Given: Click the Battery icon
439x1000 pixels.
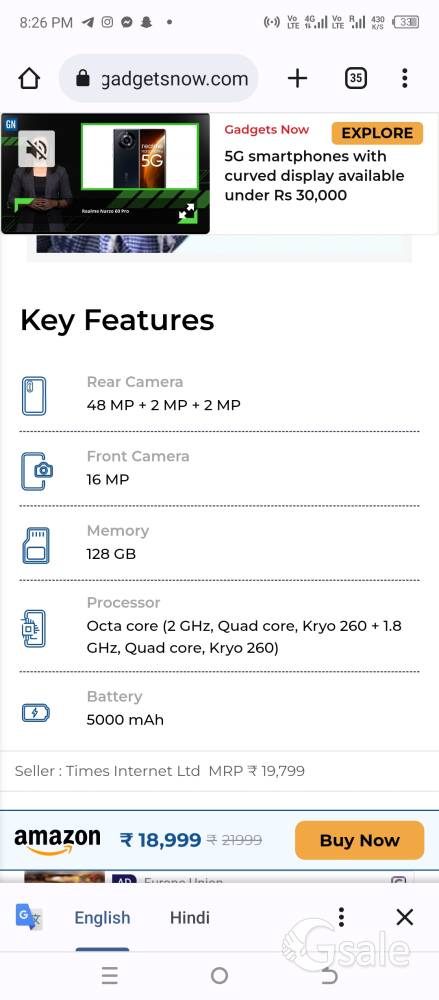Looking at the screenshot, I should (36, 712).
